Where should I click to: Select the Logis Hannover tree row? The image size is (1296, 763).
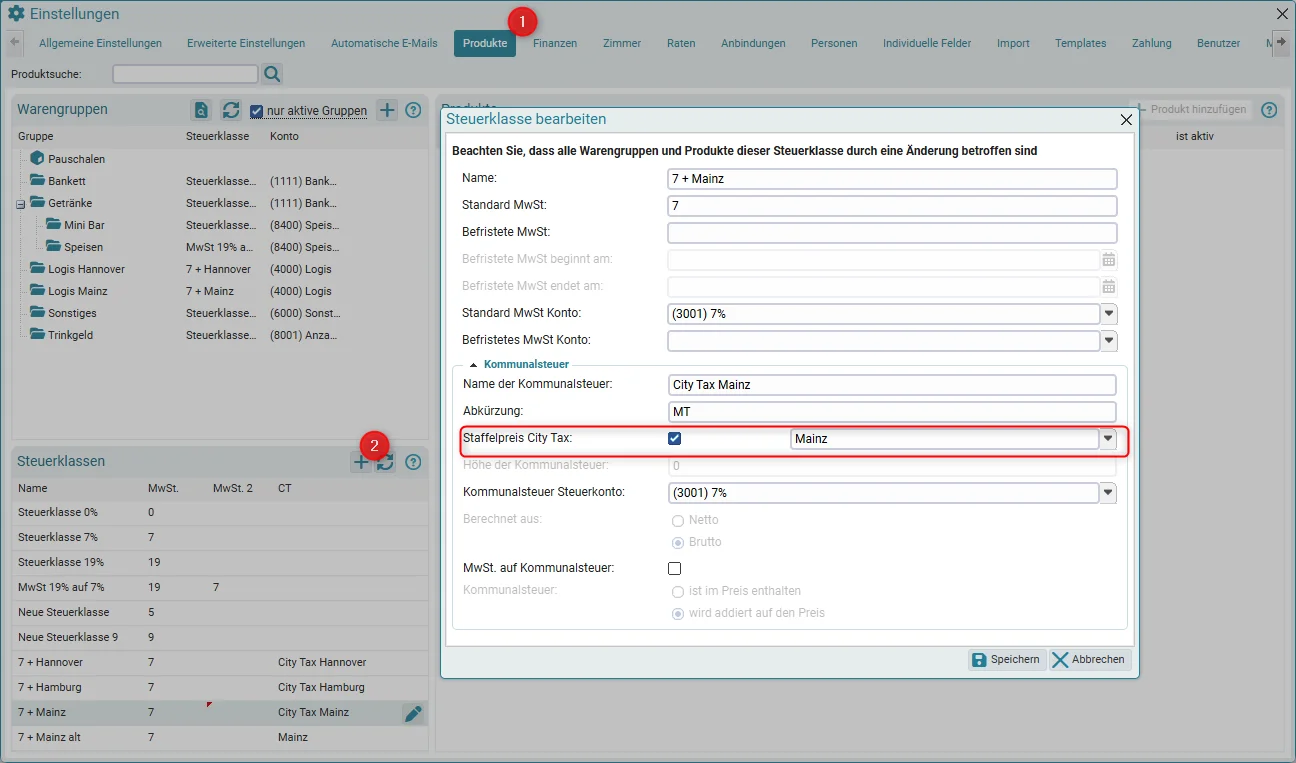(x=220, y=269)
